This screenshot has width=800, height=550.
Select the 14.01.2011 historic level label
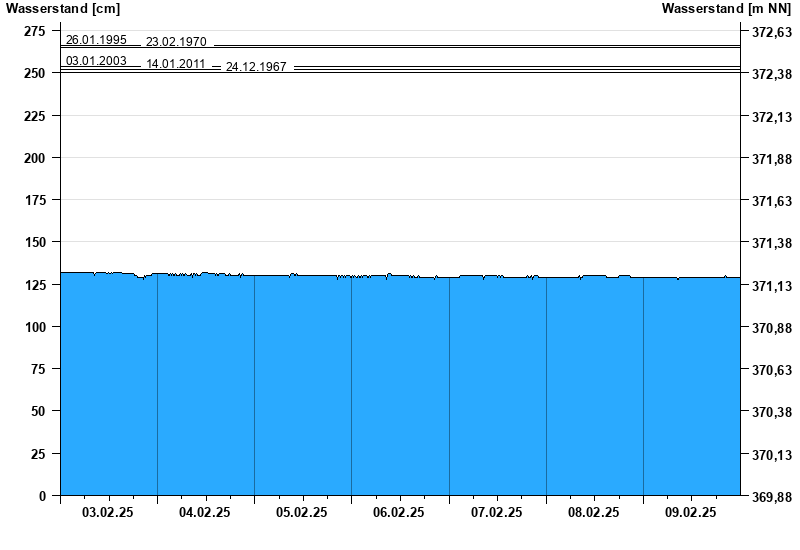(x=176, y=64)
